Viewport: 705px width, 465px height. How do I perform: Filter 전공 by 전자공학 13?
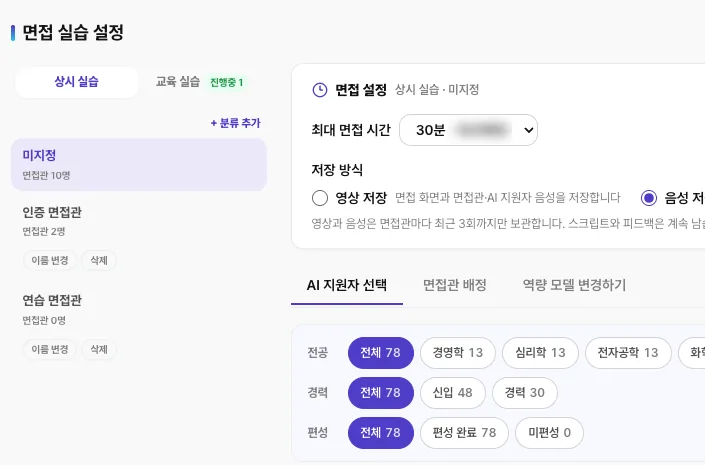[628, 353]
